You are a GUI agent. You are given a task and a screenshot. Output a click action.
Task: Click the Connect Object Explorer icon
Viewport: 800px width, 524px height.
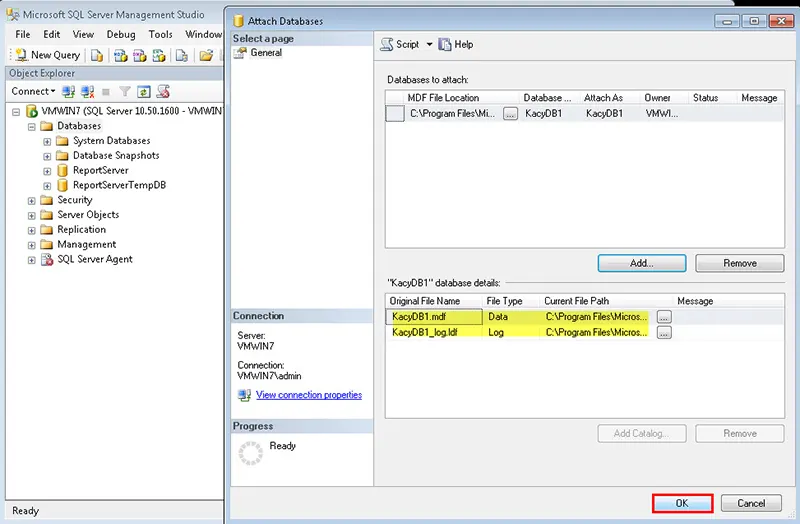point(68,92)
